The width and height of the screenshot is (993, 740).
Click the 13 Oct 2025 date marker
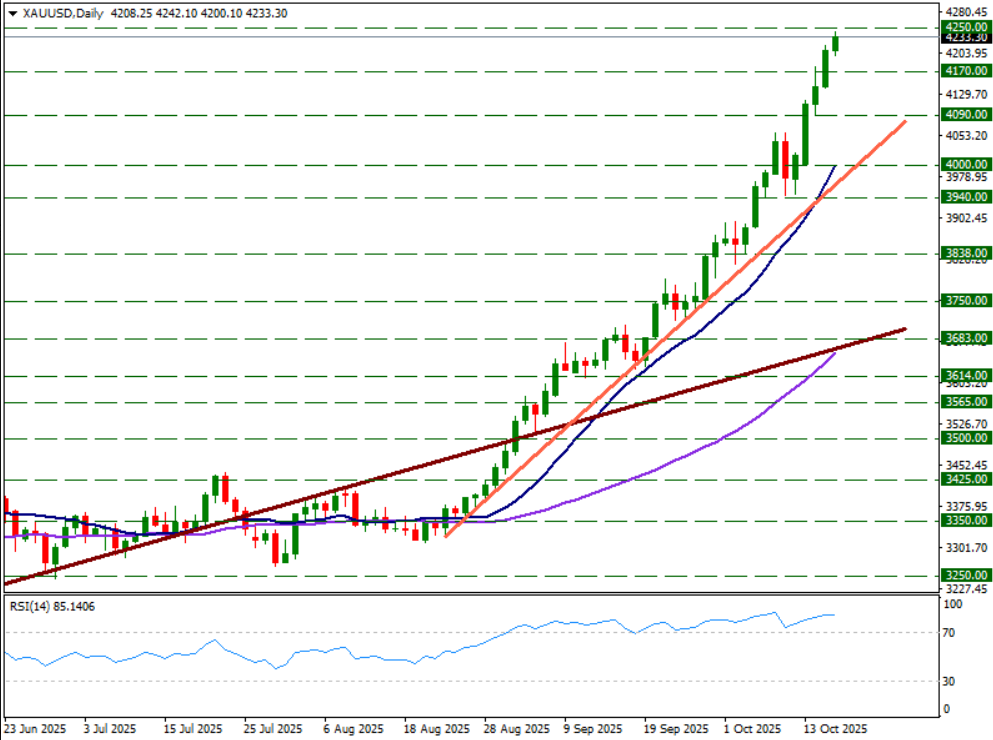coord(835,729)
